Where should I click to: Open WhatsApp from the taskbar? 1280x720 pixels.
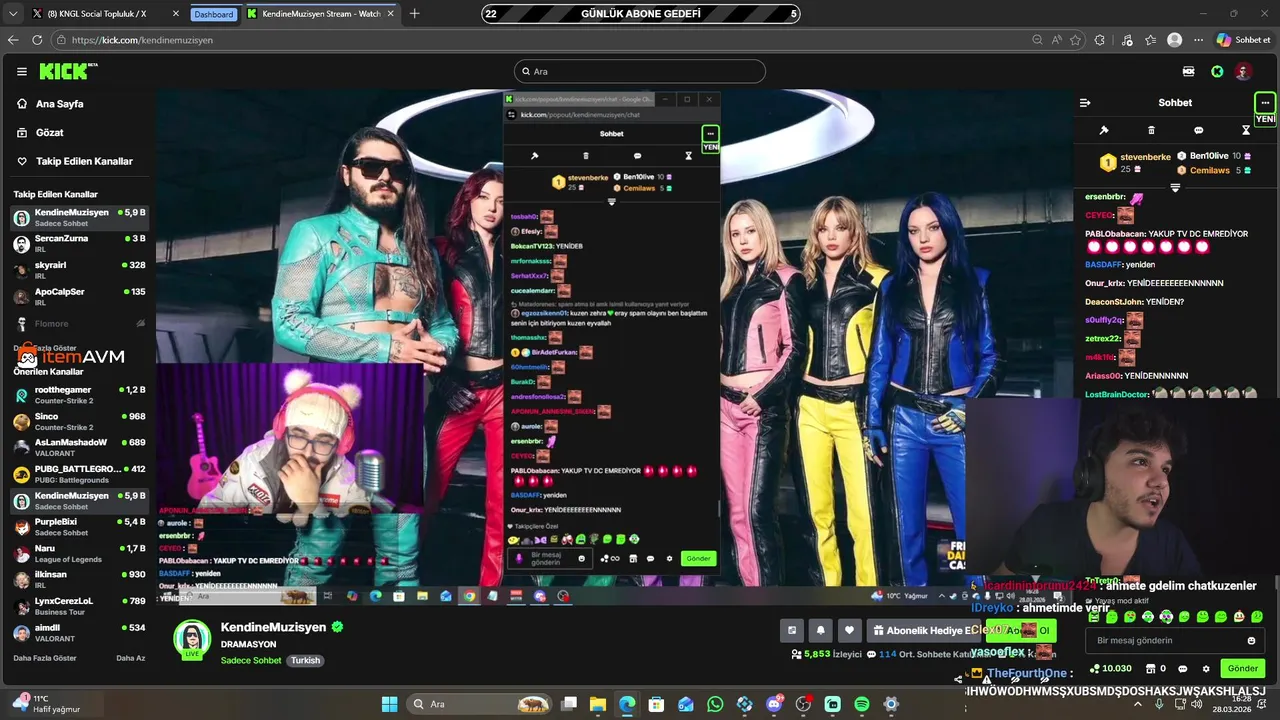coord(715,704)
